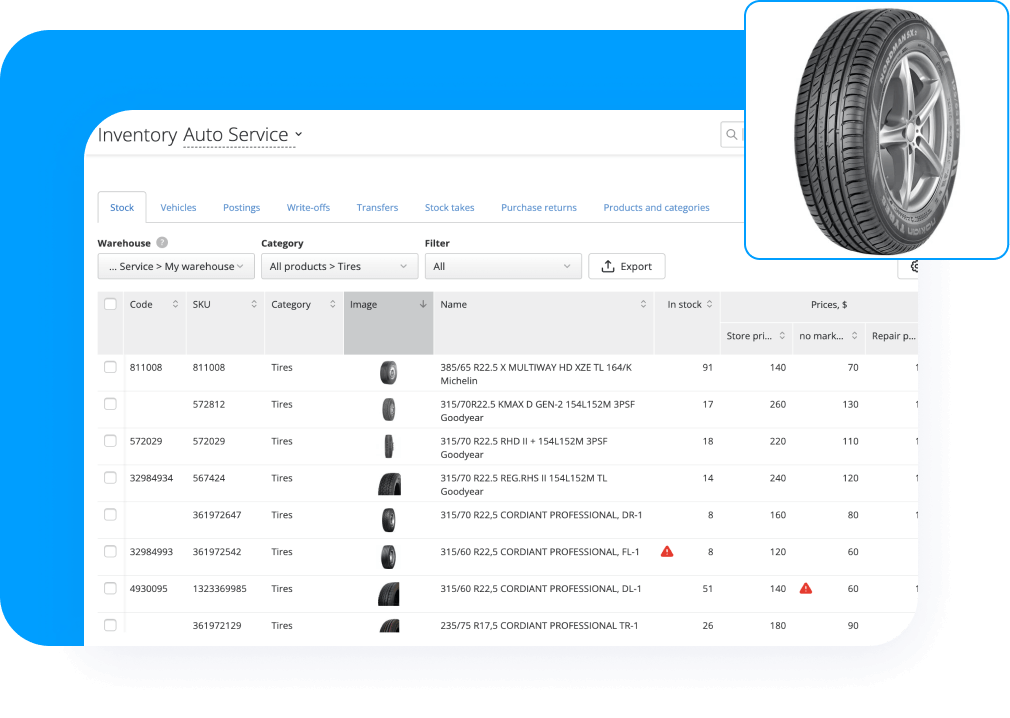Check the select-all checkbox in the table header
Screen dimensions: 1010x718
coord(110,303)
